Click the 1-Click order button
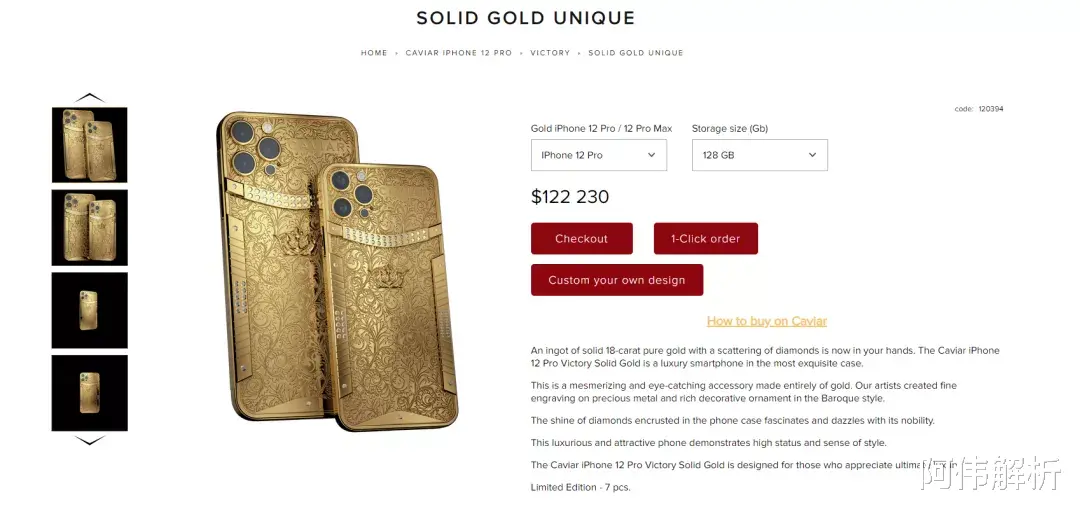 (x=706, y=238)
